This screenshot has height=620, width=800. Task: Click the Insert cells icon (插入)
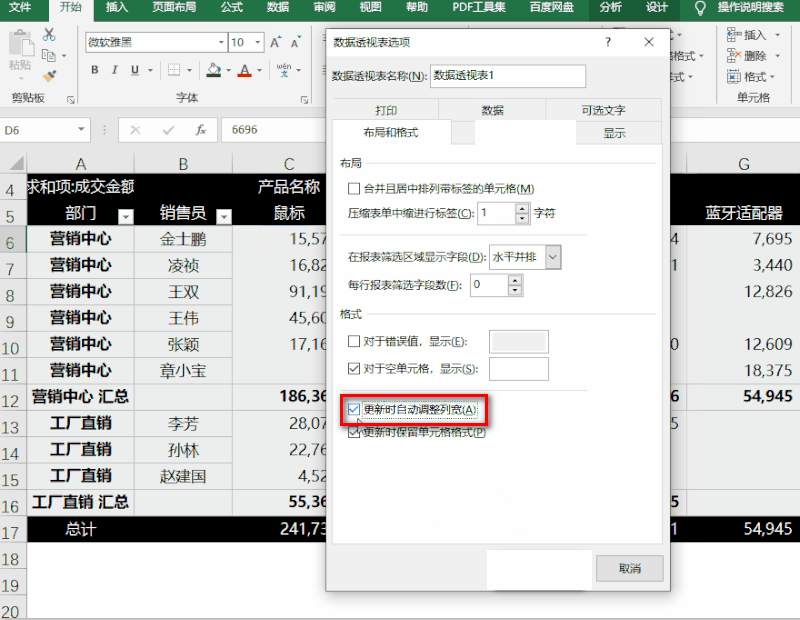click(x=734, y=35)
